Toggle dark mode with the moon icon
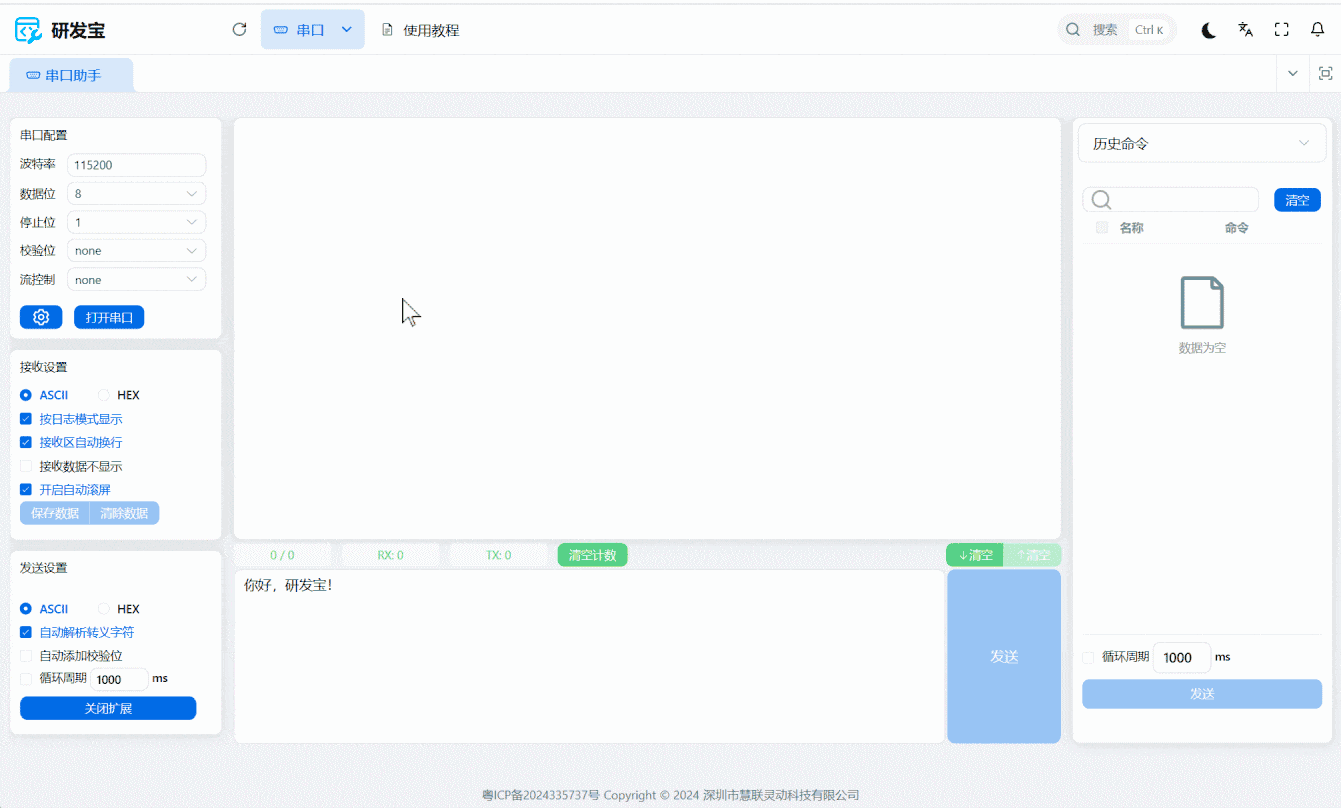1341x808 pixels. pos(1208,30)
